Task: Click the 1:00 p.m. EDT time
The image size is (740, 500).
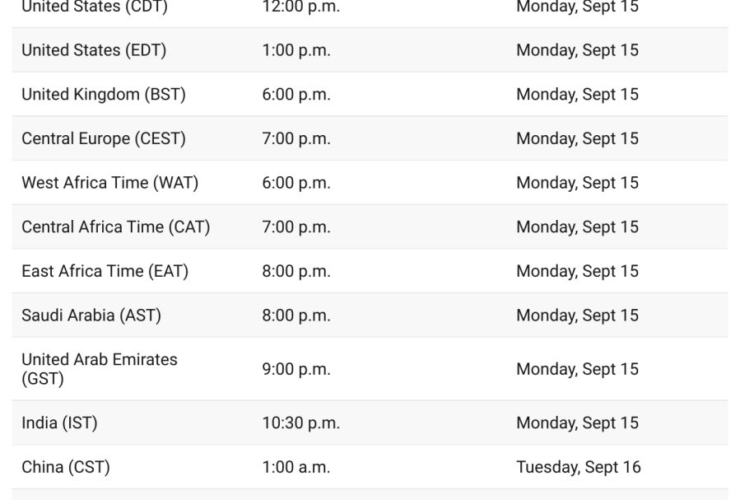Action: pos(296,50)
